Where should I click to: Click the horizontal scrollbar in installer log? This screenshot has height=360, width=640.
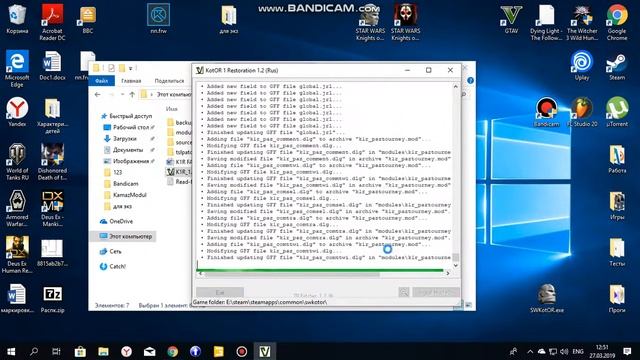click(292, 274)
